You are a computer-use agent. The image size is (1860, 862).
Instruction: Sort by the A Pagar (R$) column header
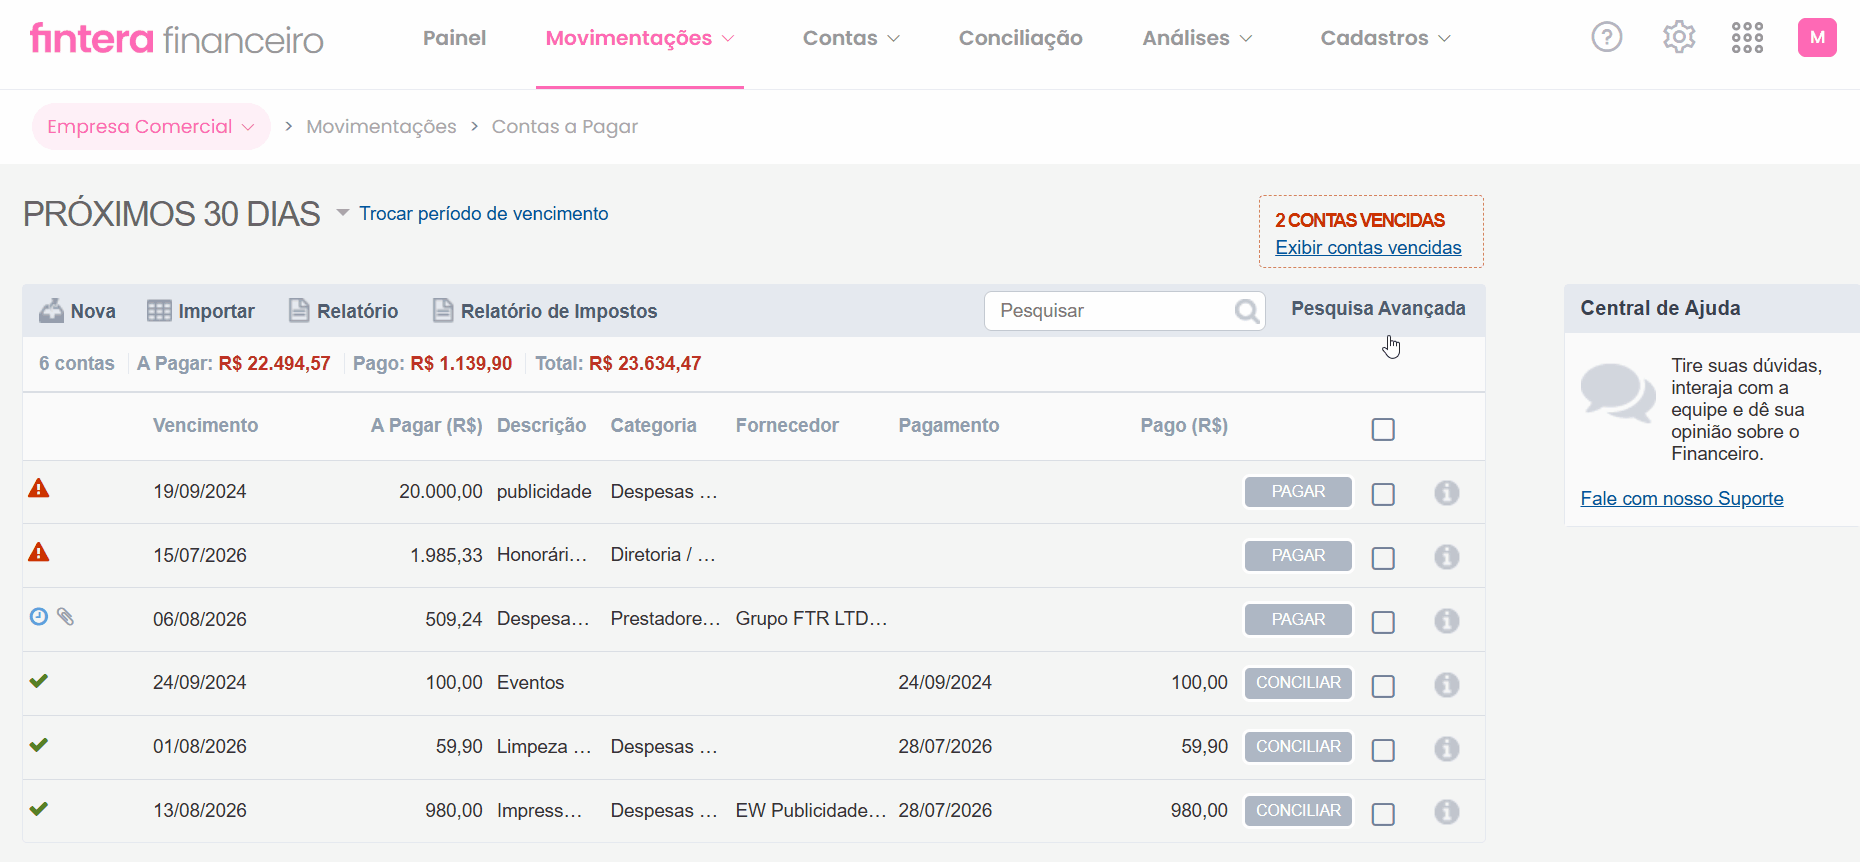(x=426, y=425)
